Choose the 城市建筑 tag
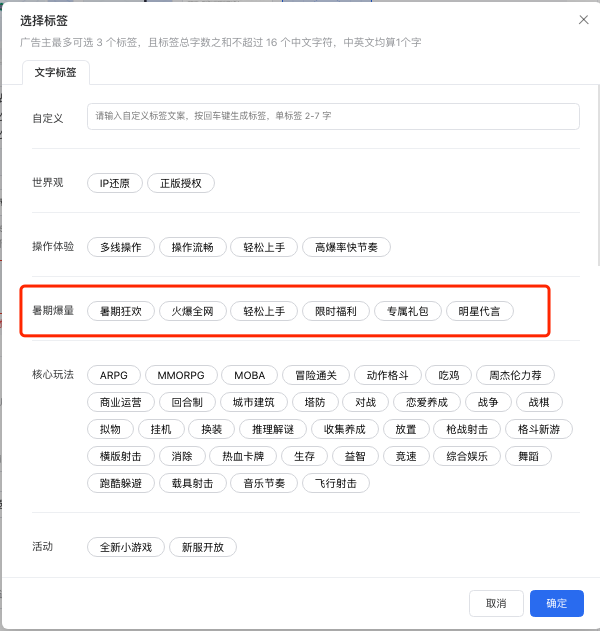This screenshot has height=631, width=600. (x=254, y=402)
